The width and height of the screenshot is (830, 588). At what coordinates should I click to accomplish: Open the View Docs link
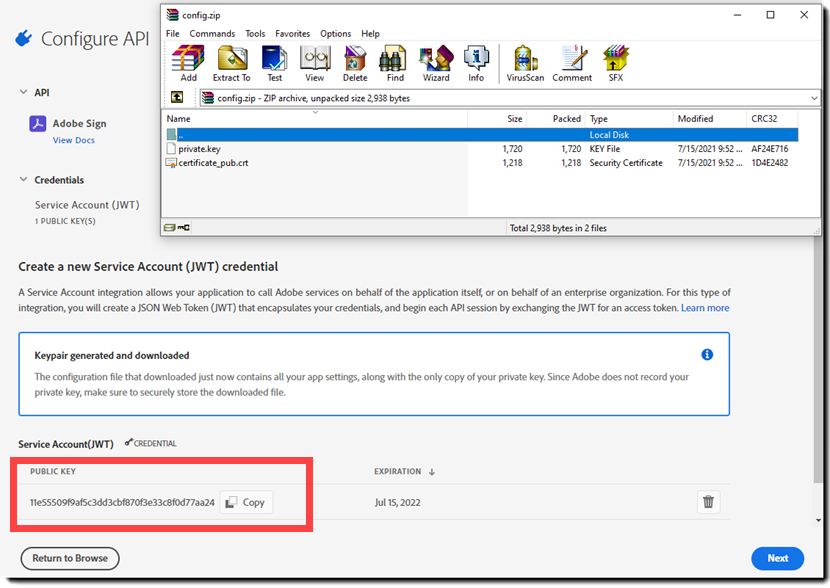[x=74, y=140]
